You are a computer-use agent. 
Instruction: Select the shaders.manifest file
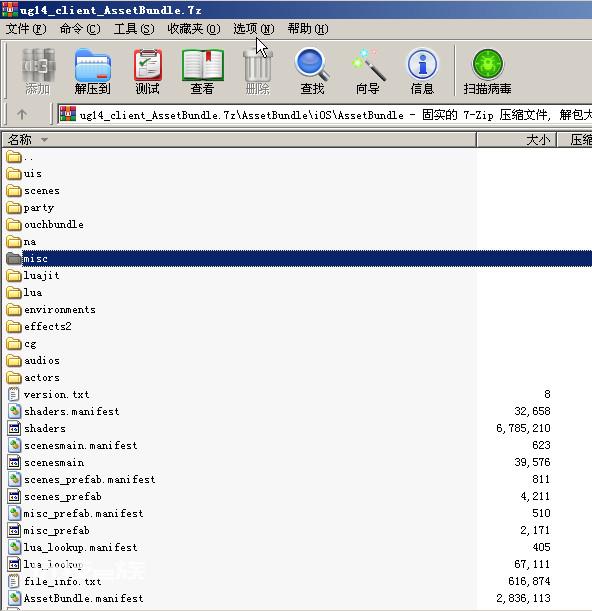tap(72, 411)
